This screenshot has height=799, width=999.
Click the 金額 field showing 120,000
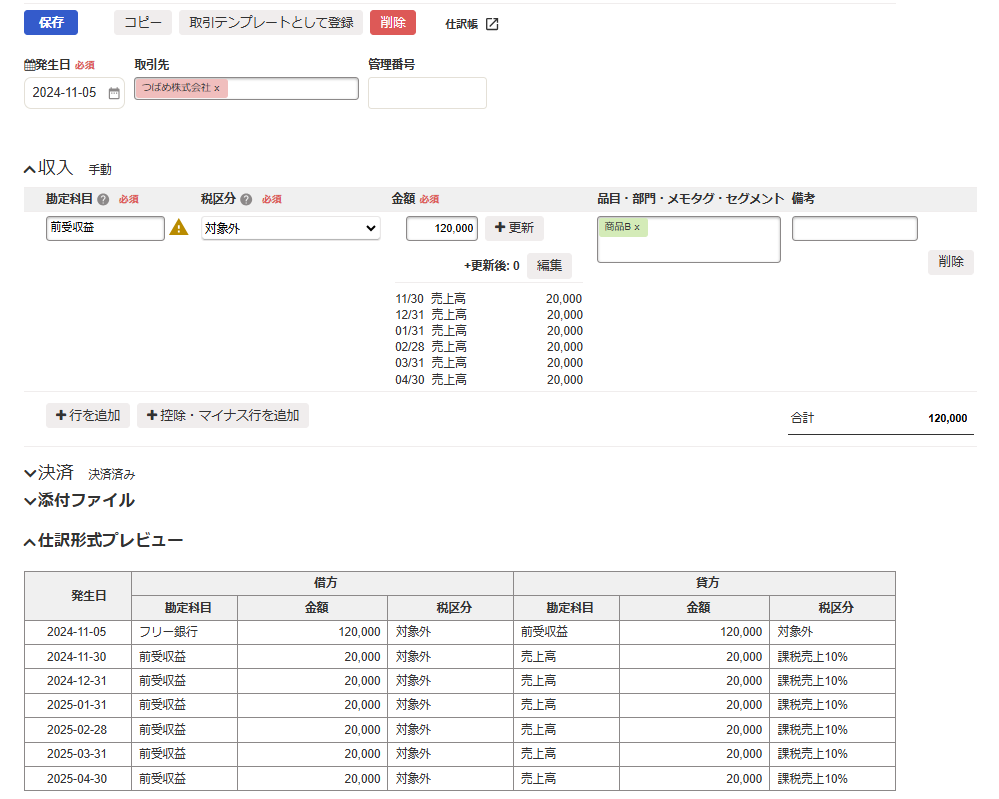coord(442,228)
